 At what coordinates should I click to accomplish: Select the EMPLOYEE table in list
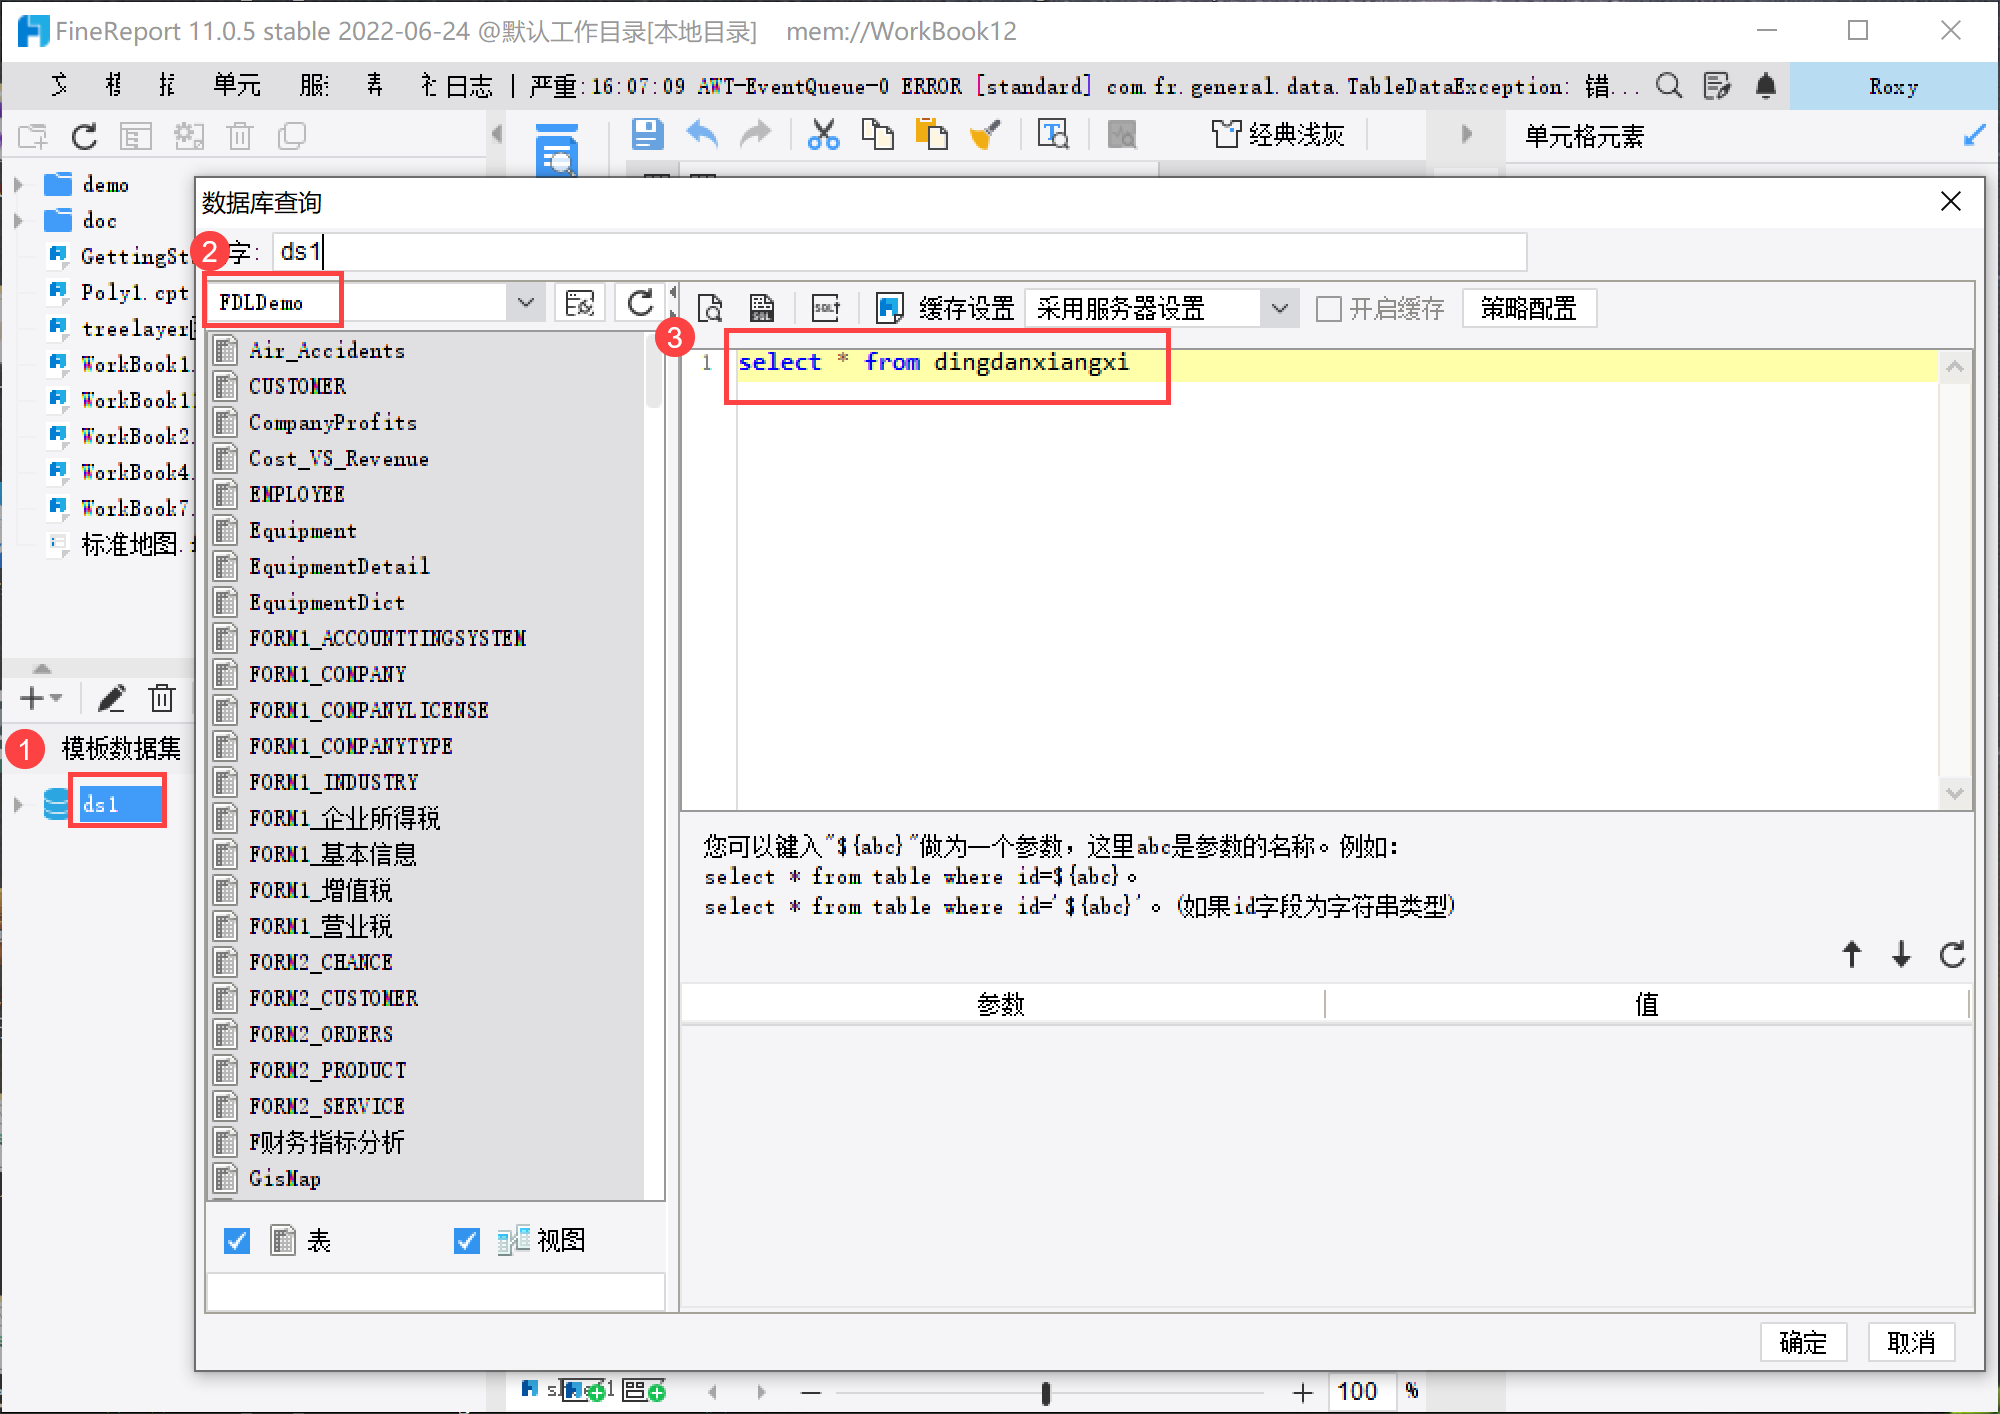tap(297, 495)
